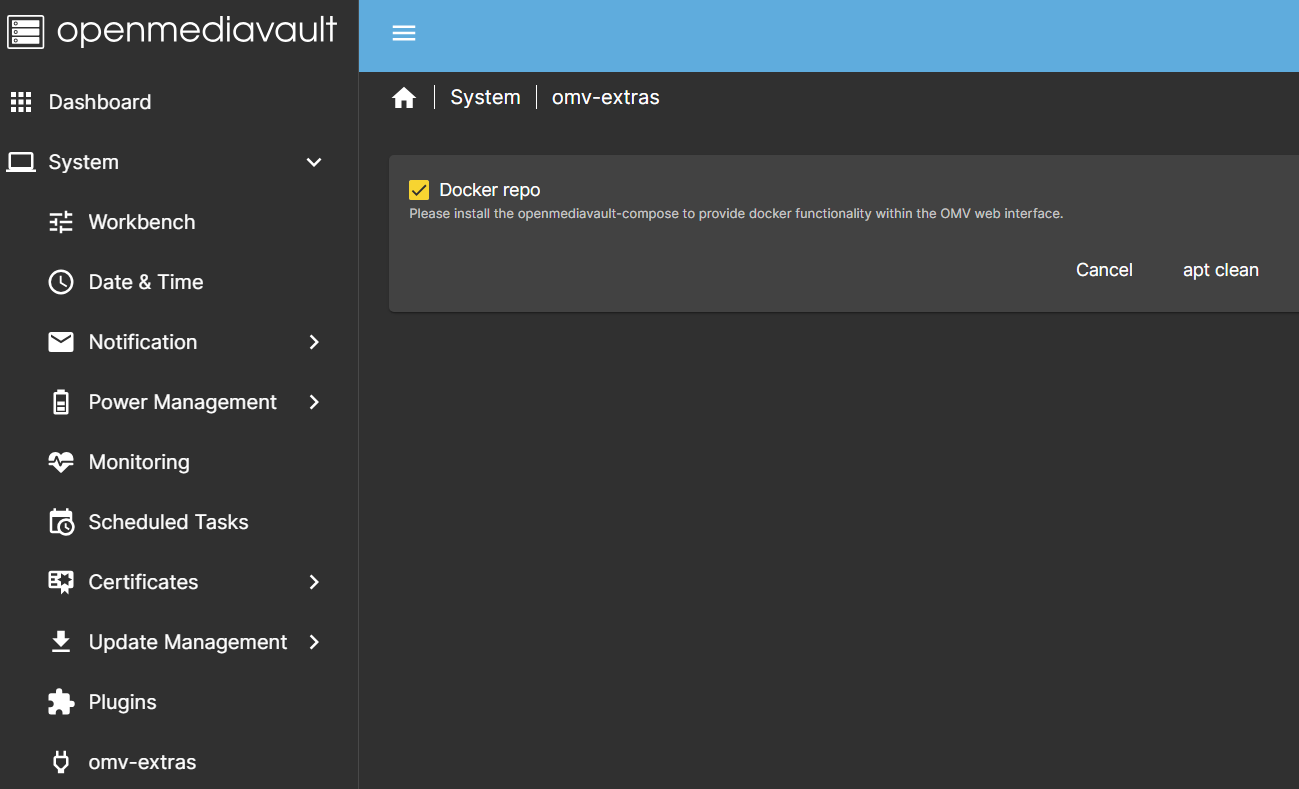Expand the Certificates submenu arrow
This screenshot has width=1299, height=789.
pyautogui.click(x=314, y=582)
